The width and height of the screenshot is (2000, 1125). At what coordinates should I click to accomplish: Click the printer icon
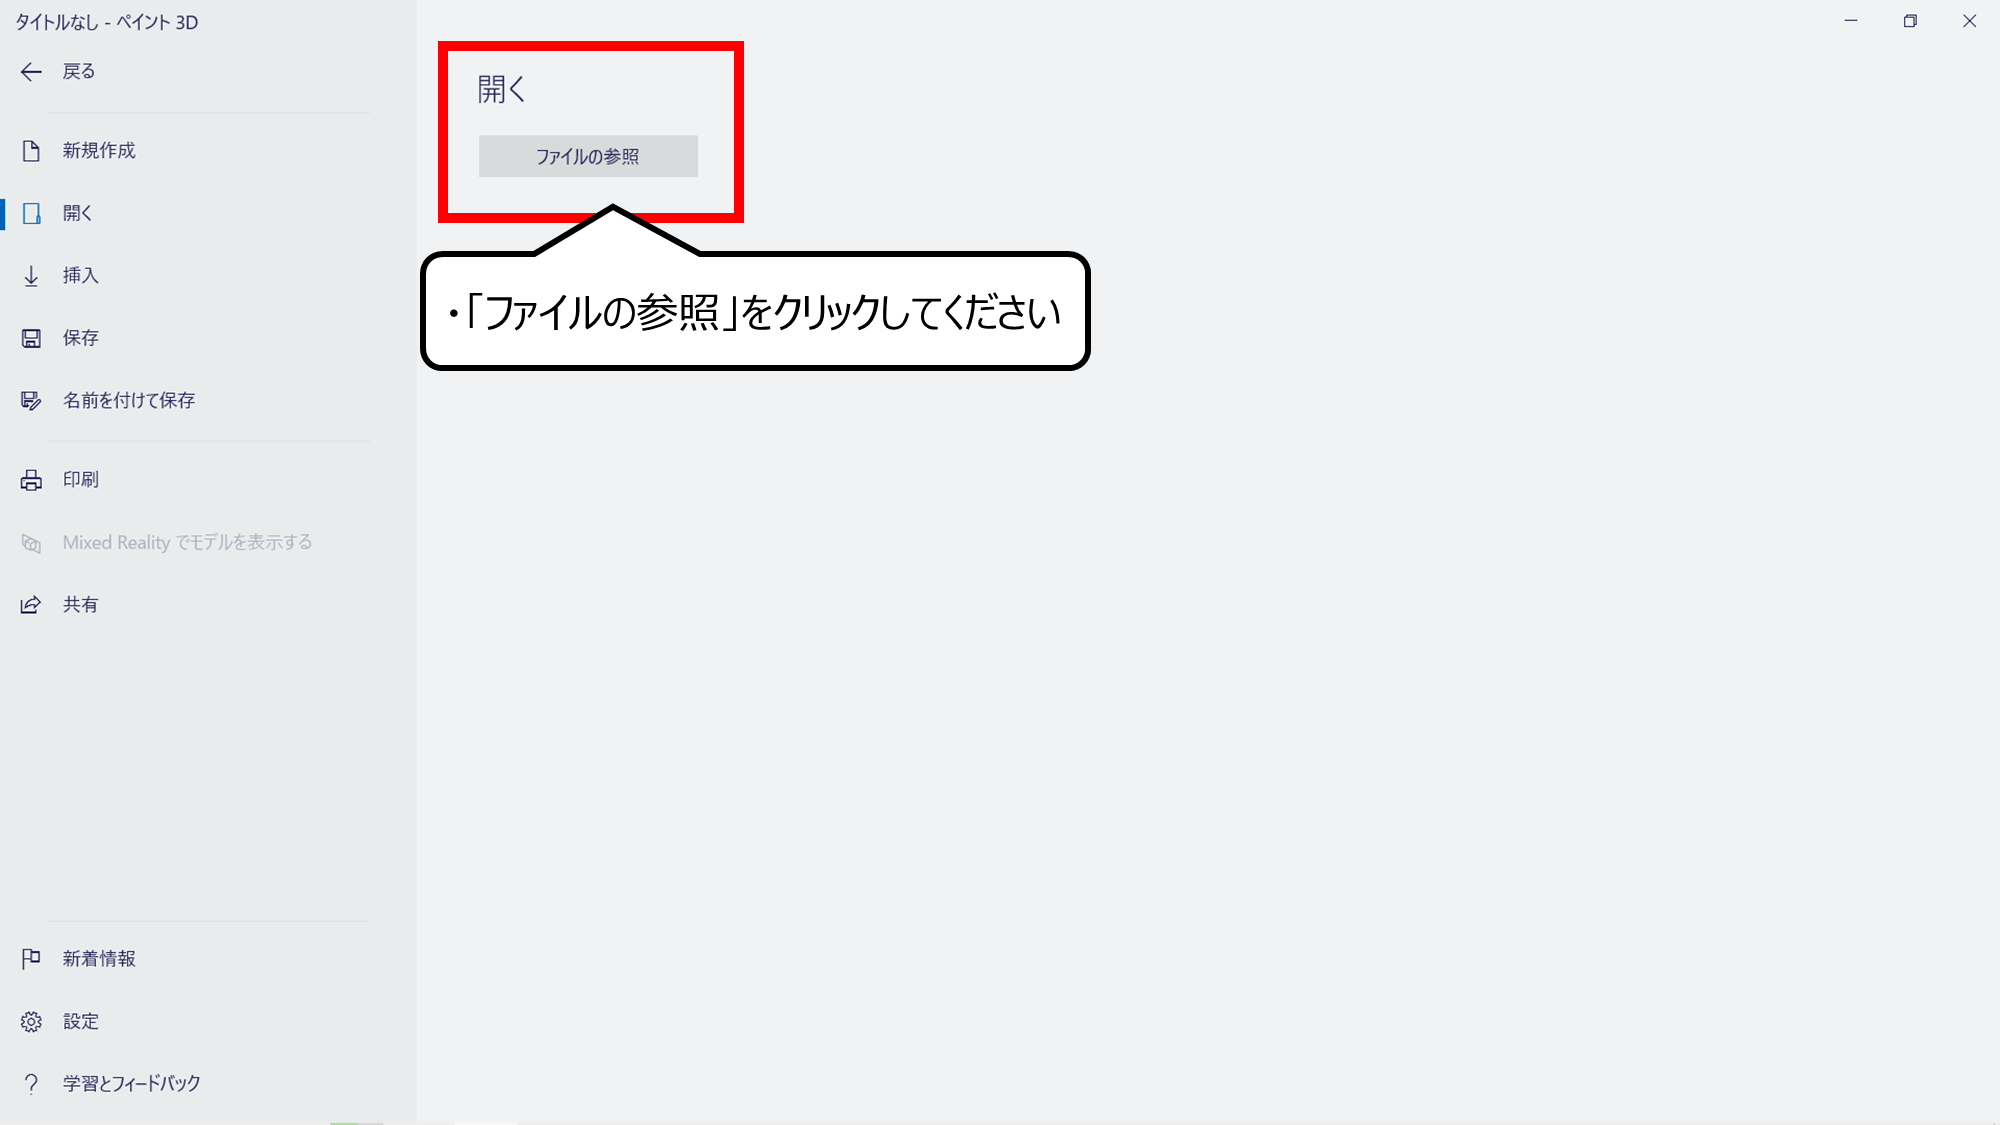[x=31, y=480]
